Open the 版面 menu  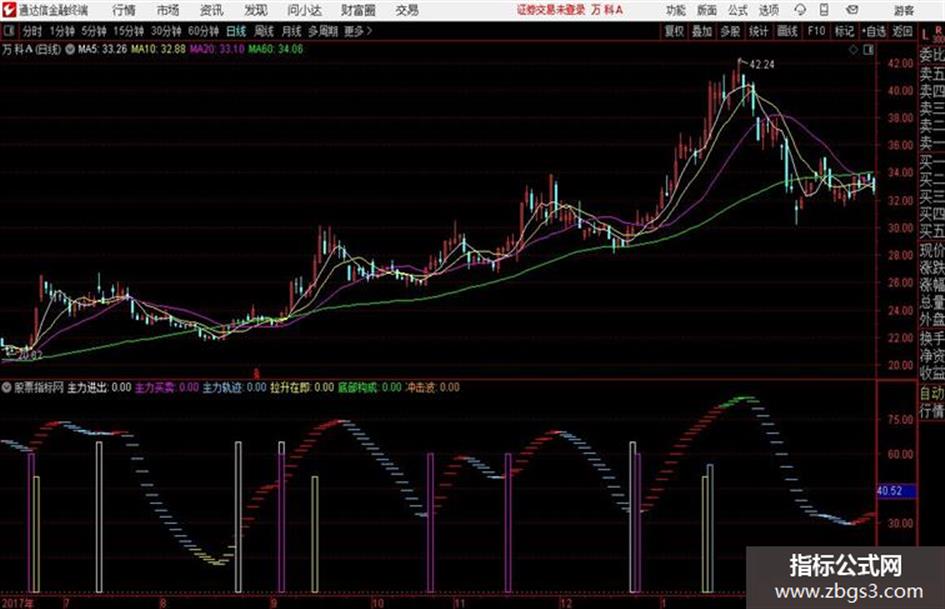[706, 10]
